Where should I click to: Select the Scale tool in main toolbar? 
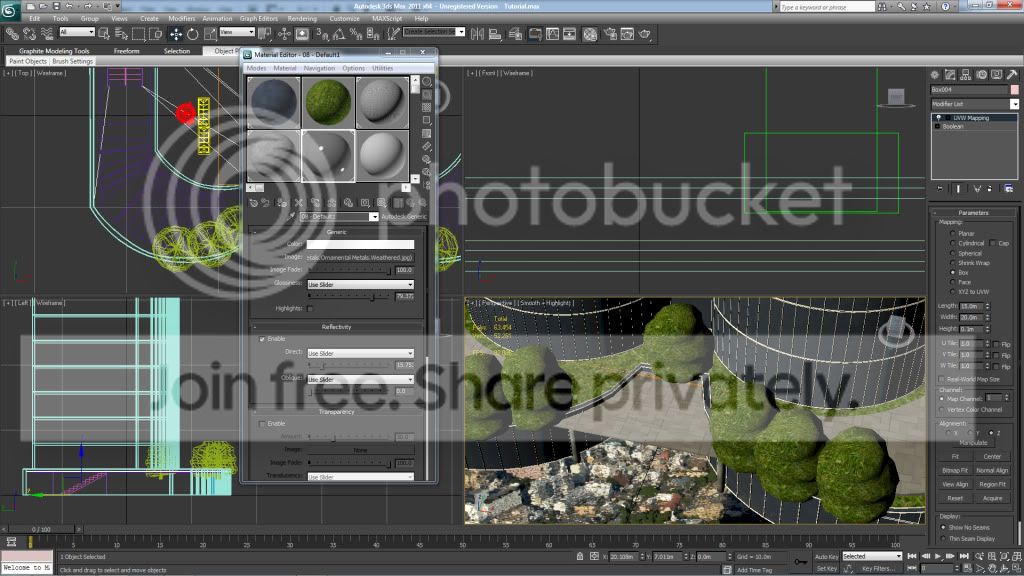(x=210, y=33)
